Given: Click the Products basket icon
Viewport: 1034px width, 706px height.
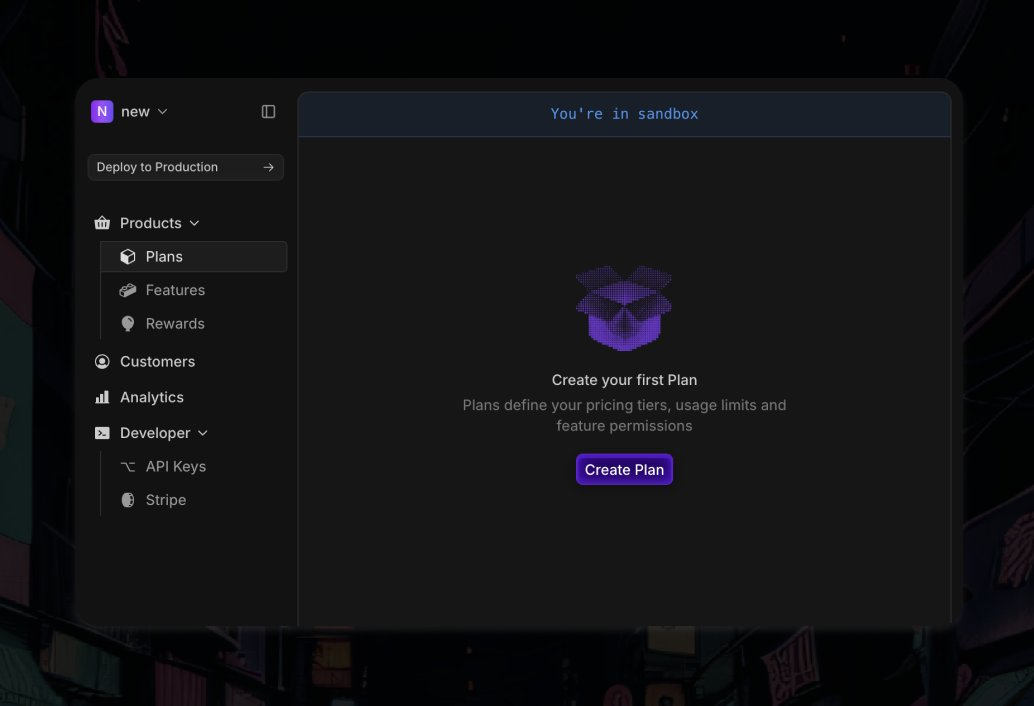Looking at the screenshot, I should pyautogui.click(x=102, y=223).
